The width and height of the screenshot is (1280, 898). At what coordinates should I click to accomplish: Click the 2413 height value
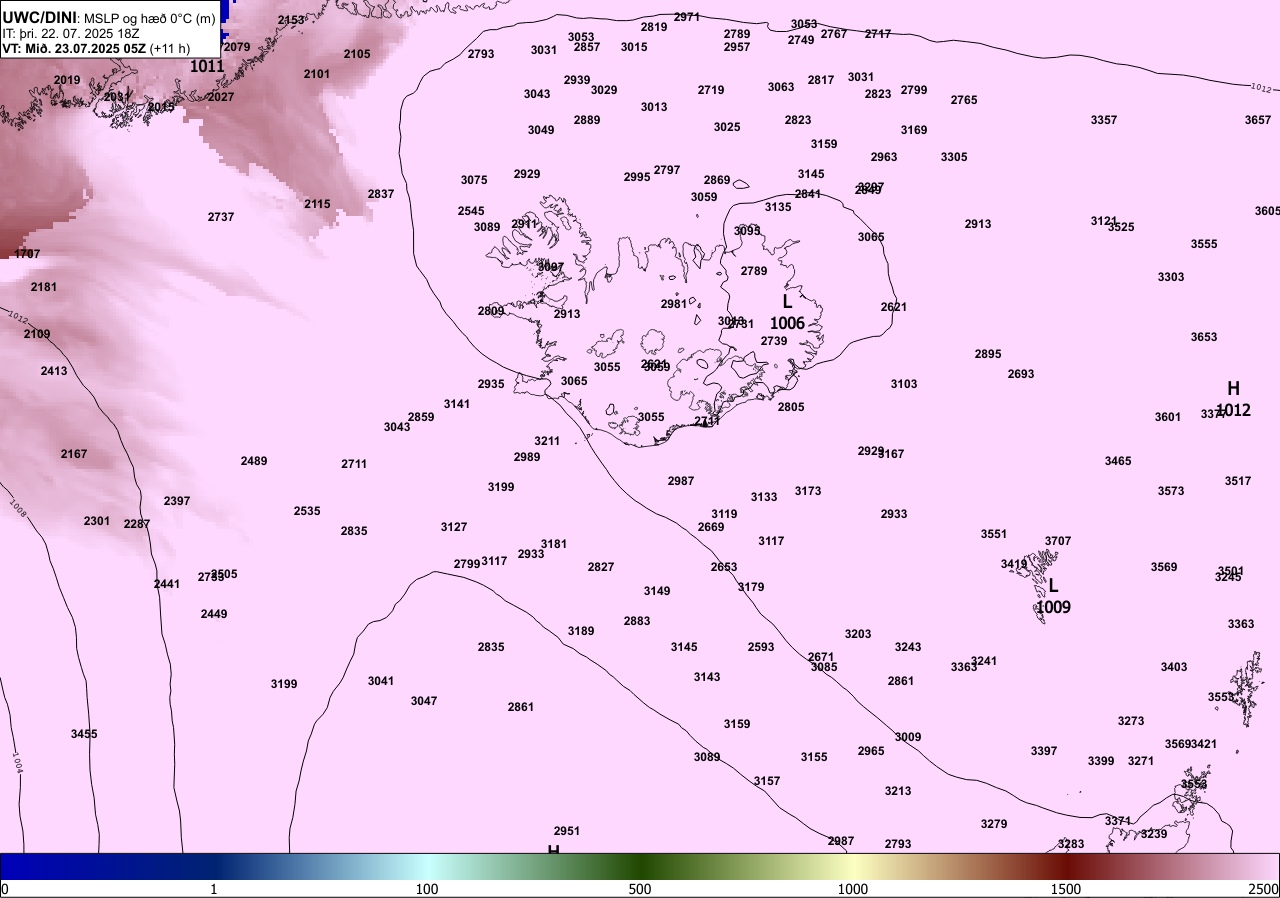(x=54, y=371)
